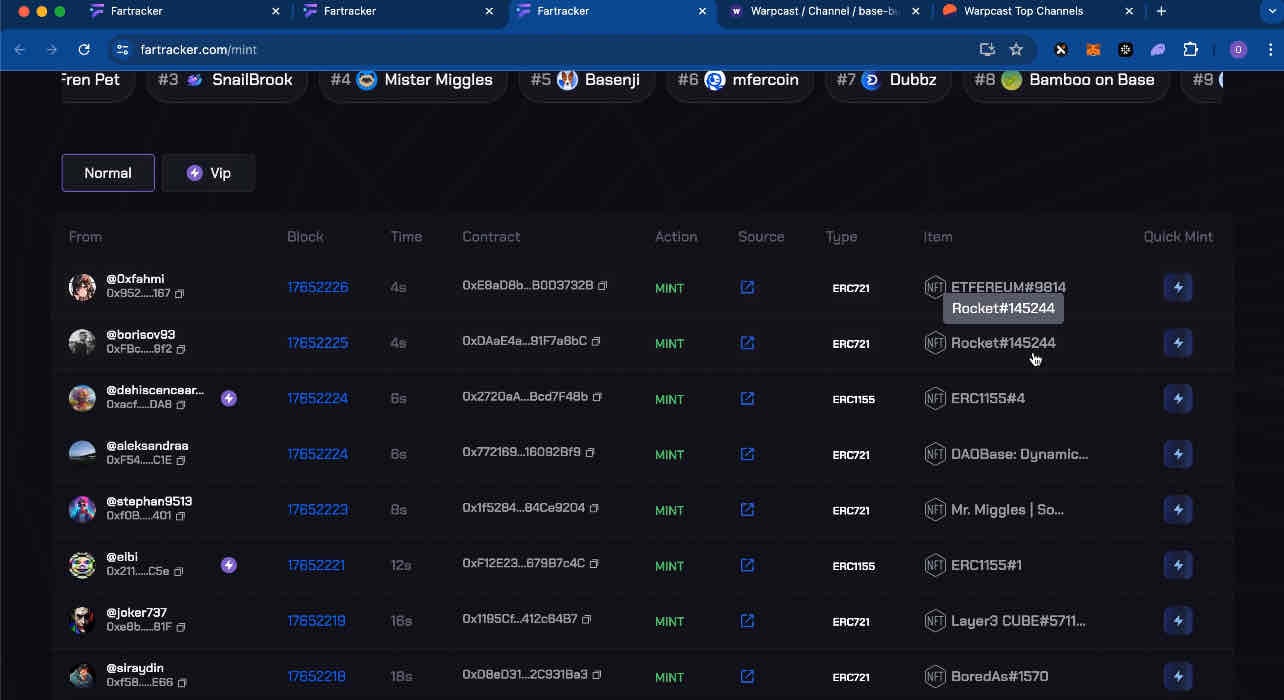Screen dimensions: 1284x700
Task: Open @stephan9513 avatar thumbnail
Action: pos(82,509)
